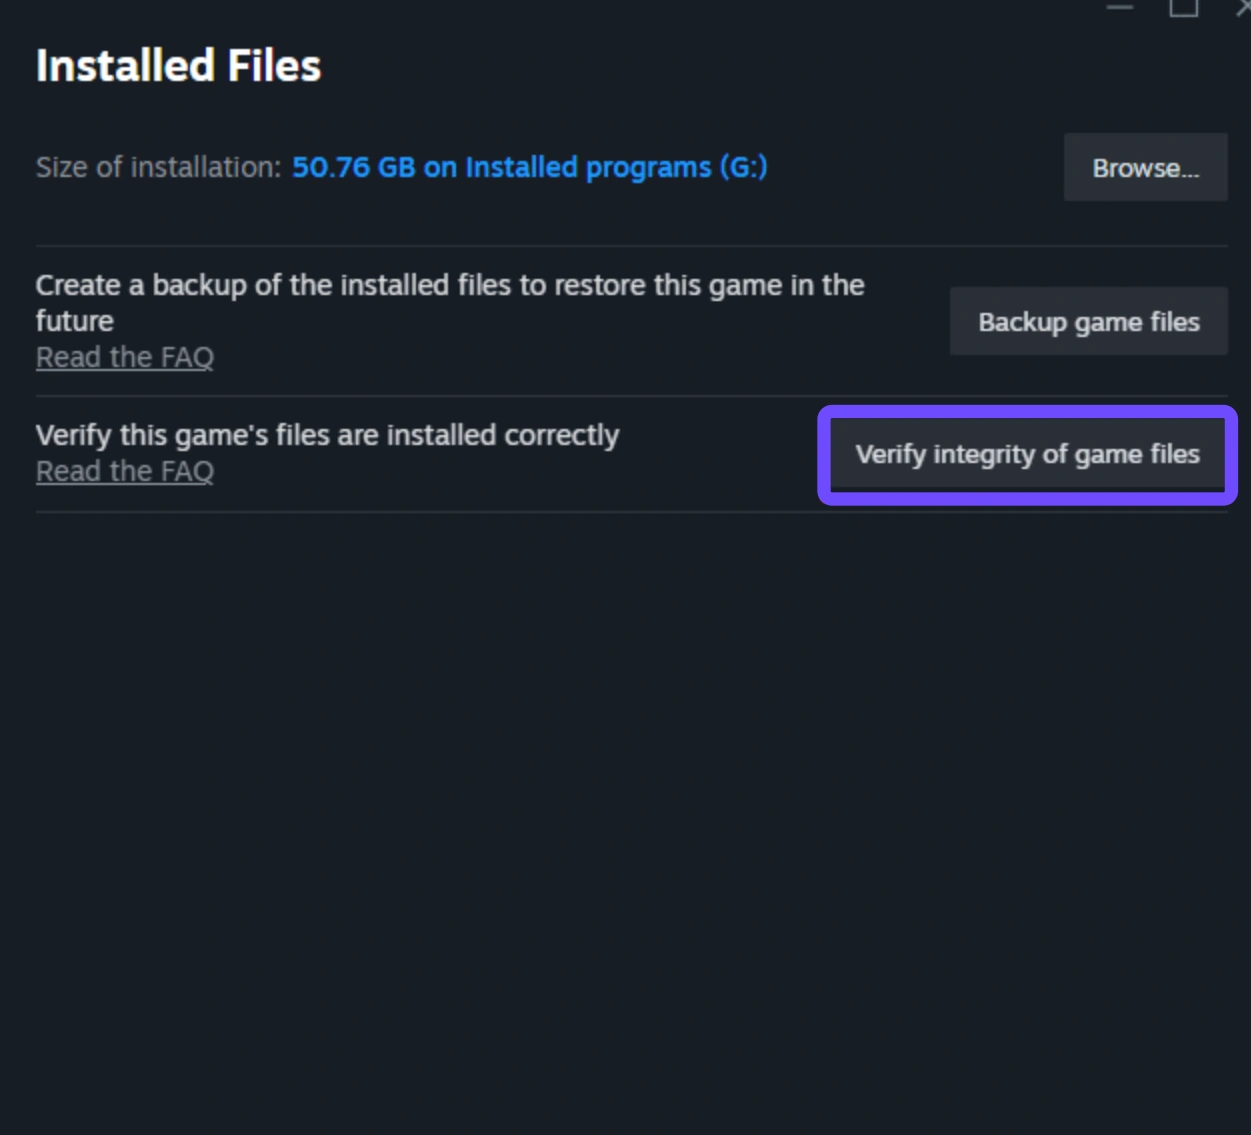Minimize the properties window

(x=1119, y=7)
